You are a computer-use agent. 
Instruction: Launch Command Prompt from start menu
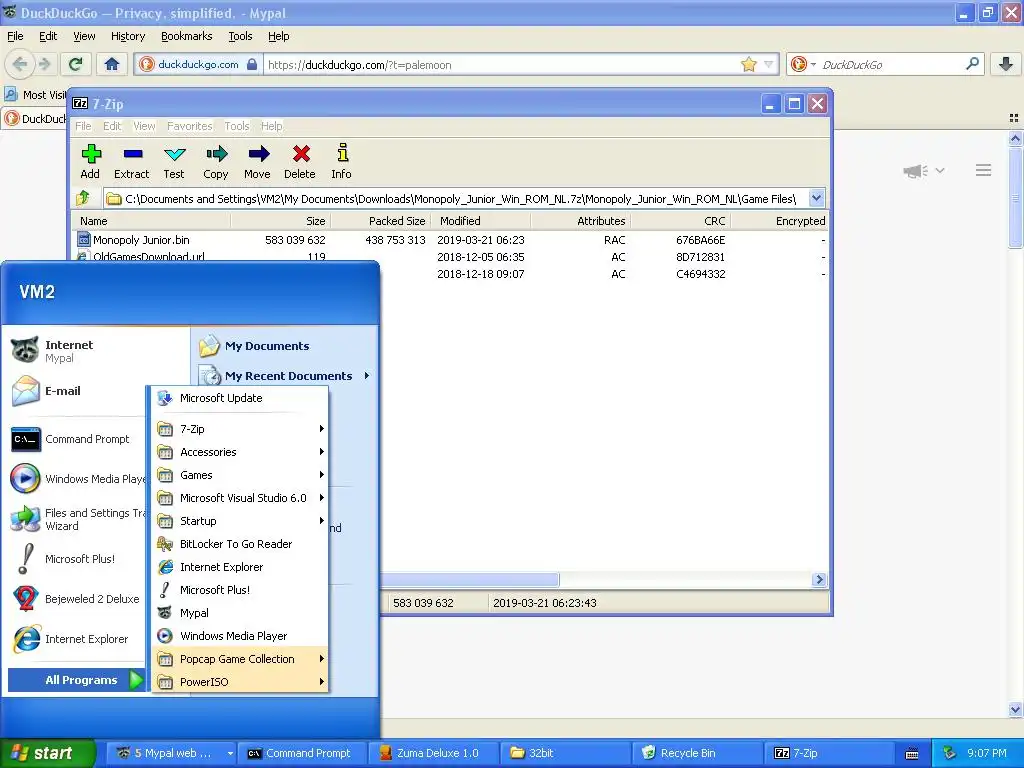[77, 440]
